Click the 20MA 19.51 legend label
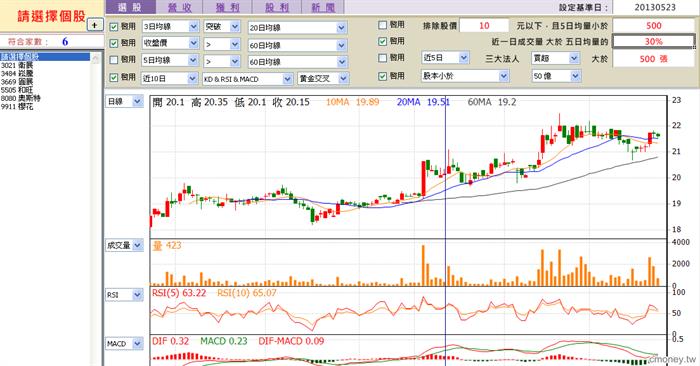700x366 pixels. pos(423,102)
